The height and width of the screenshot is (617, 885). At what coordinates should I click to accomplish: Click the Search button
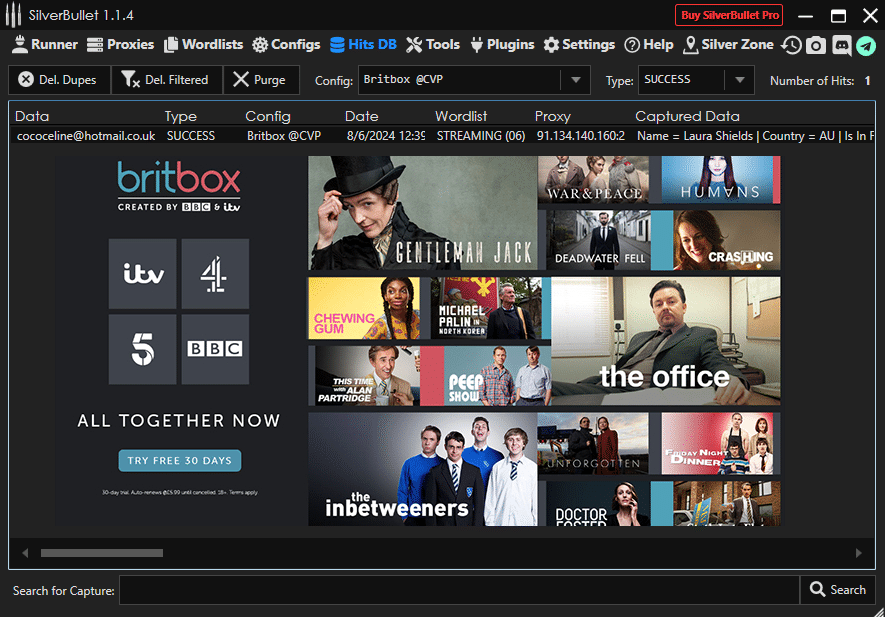(838, 590)
